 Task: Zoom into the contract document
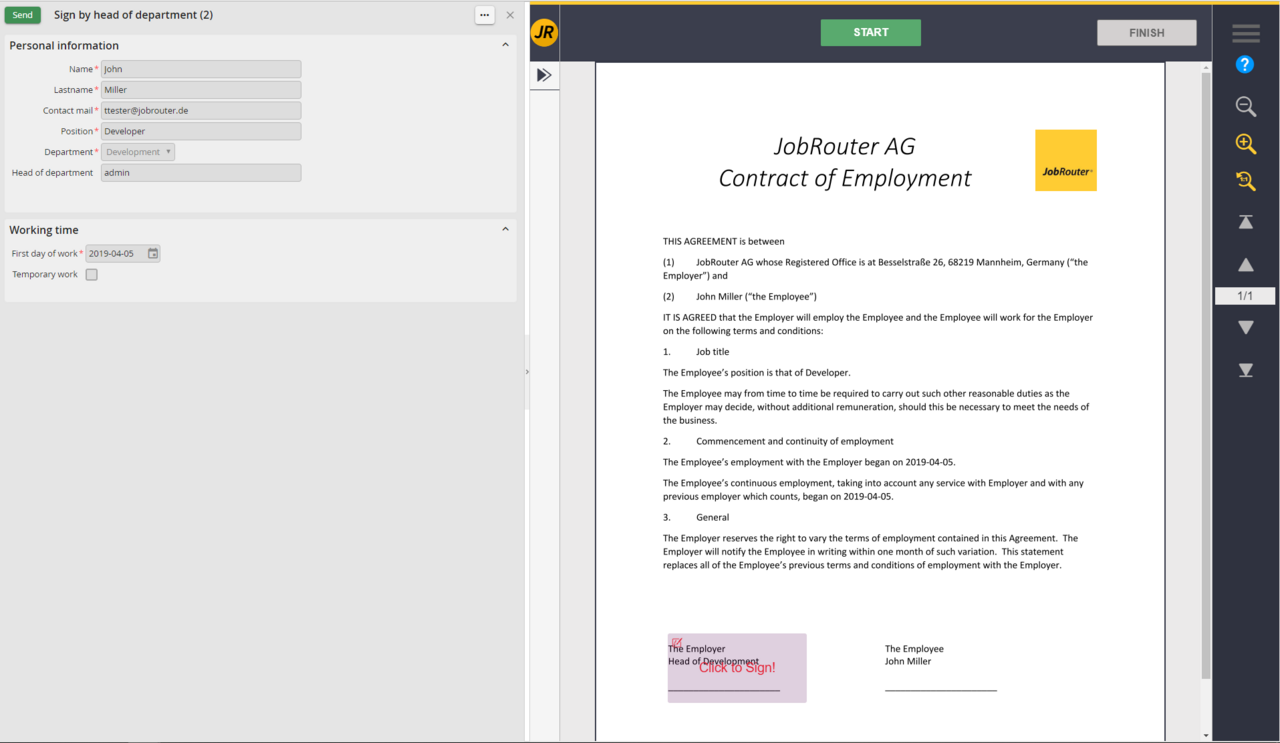pos(1244,144)
